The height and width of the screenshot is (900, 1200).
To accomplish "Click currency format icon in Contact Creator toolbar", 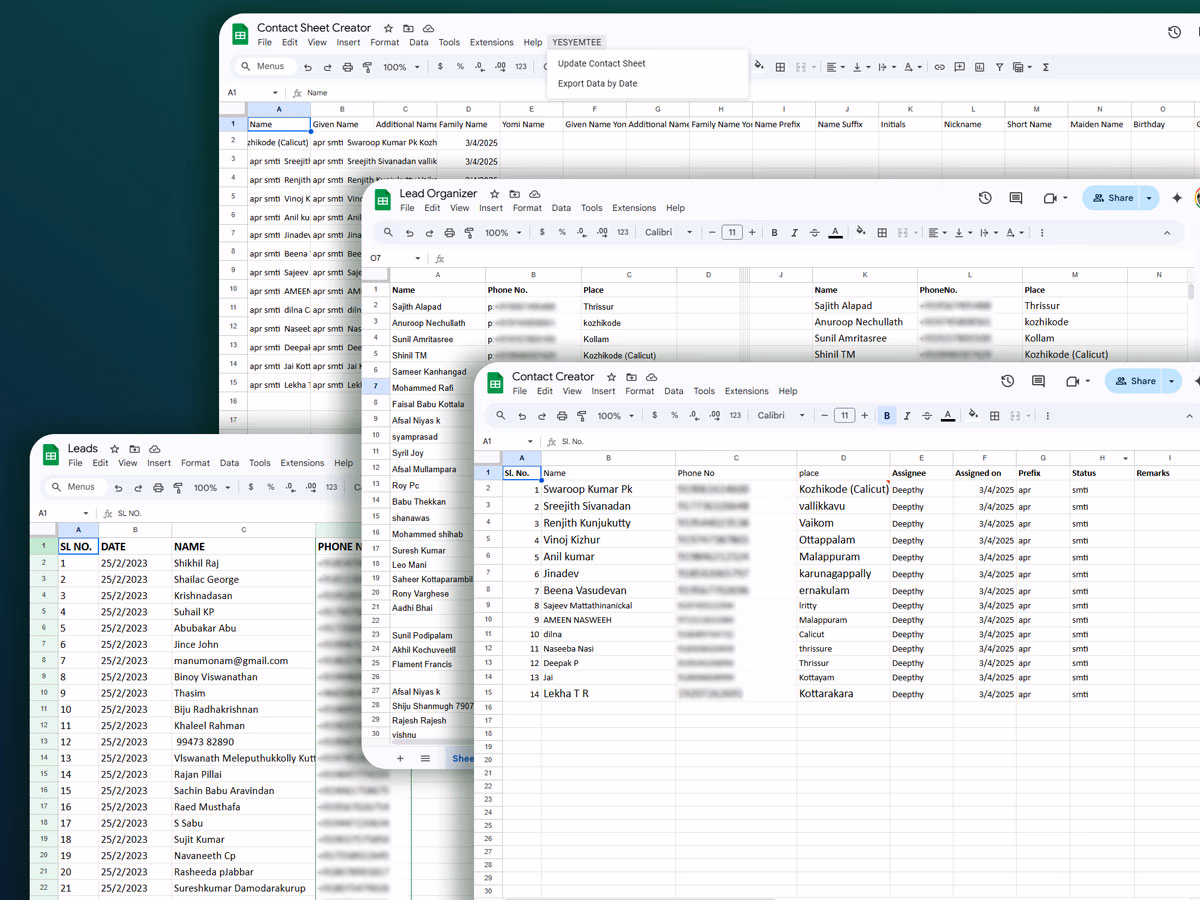I will pyautogui.click(x=655, y=415).
